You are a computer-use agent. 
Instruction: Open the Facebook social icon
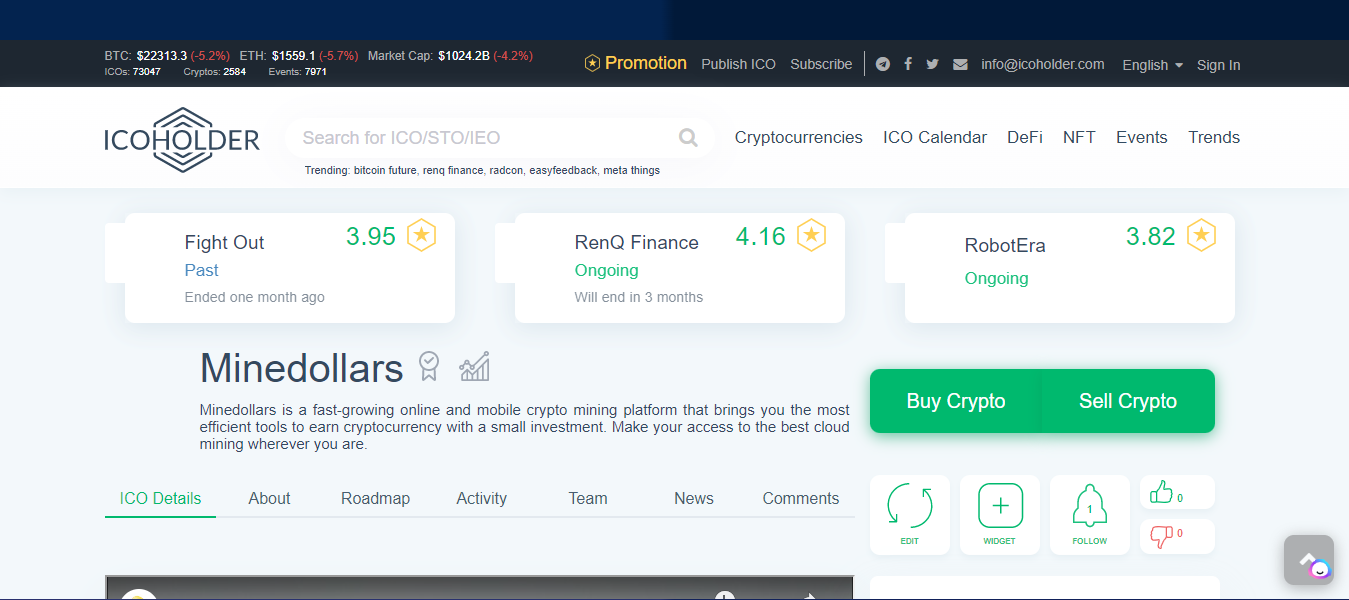click(x=908, y=64)
